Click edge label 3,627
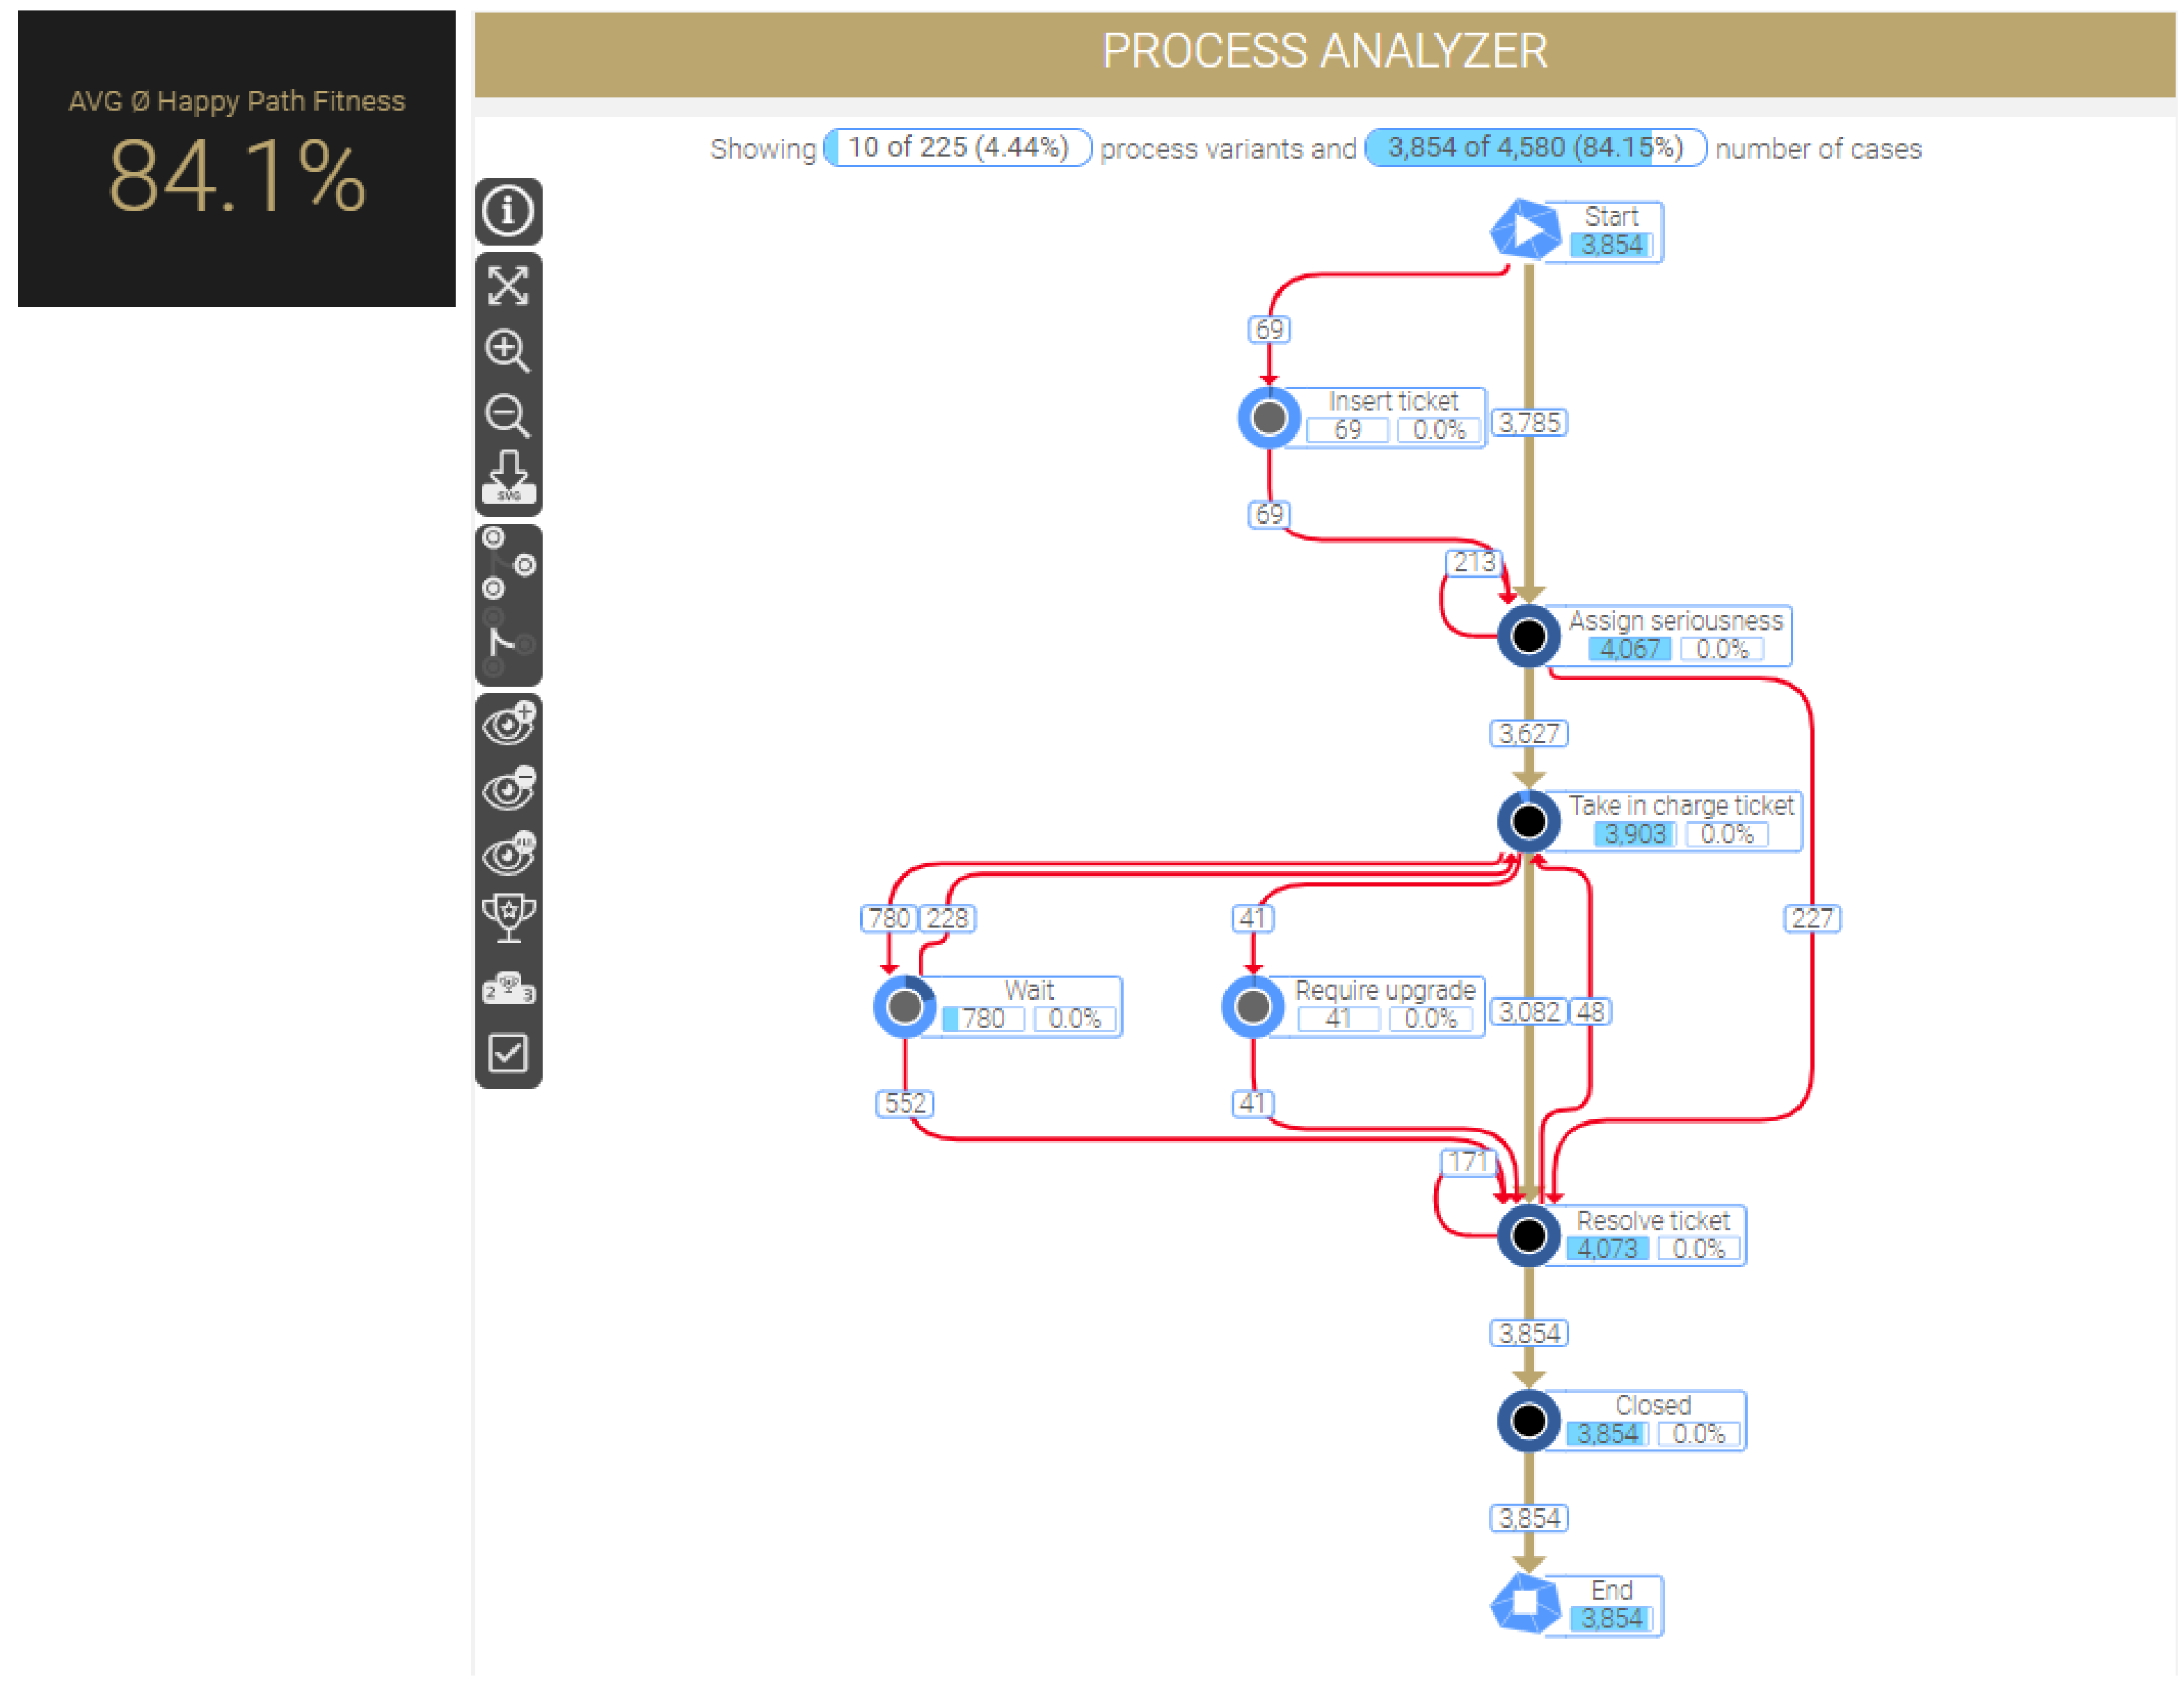 pyautogui.click(x=1529, y=734)
